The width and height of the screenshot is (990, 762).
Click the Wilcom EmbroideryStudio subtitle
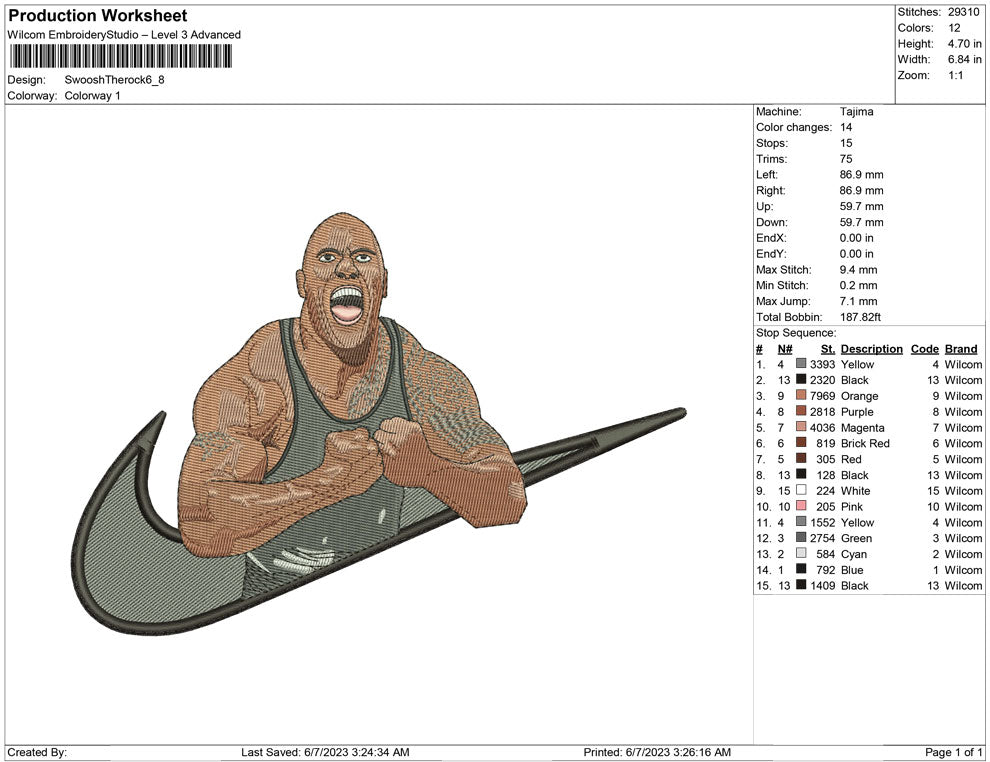pyautogui.click(x=124, y=35)
